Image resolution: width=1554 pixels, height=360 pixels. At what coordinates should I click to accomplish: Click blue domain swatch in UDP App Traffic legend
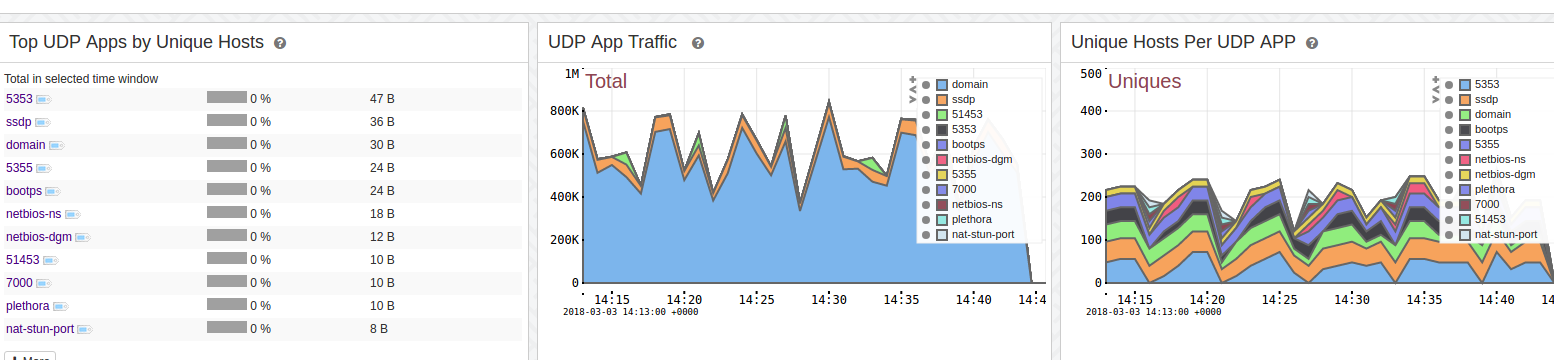(942, 85)
